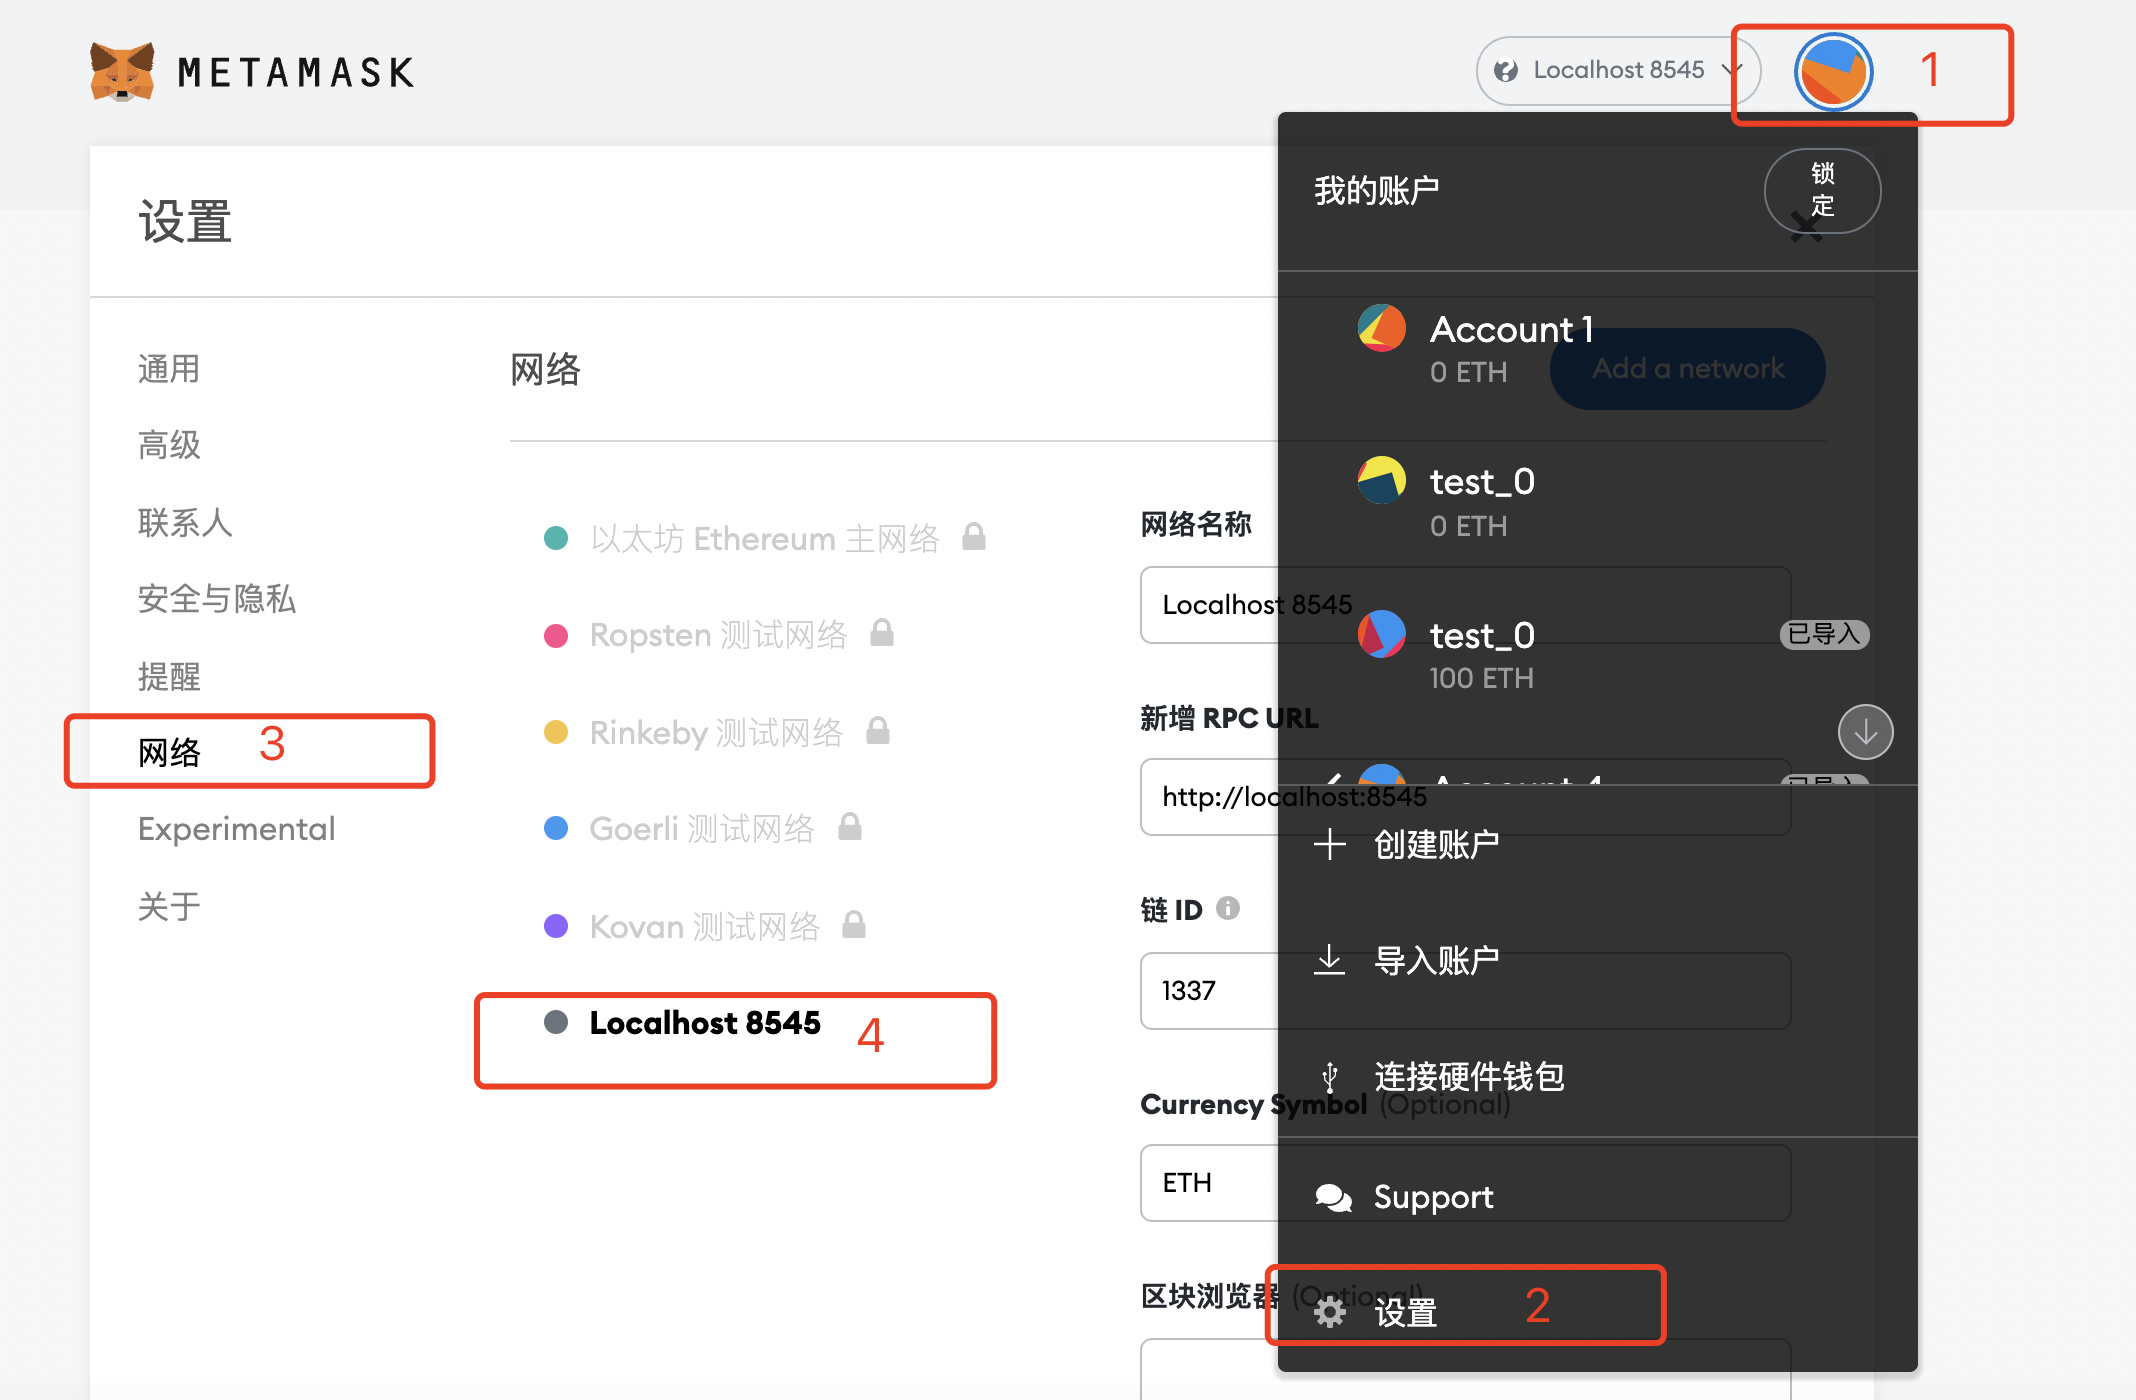Click the 设置 page heading
This screenshot has width=2136, height=1400.
coord(185,221)
